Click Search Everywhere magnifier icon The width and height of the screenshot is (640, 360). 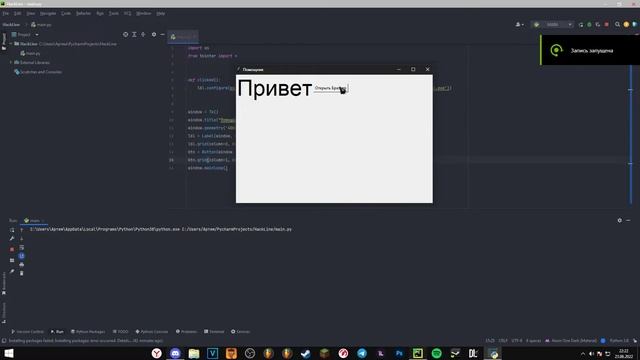pyautogui.click(x=618, y=24)
